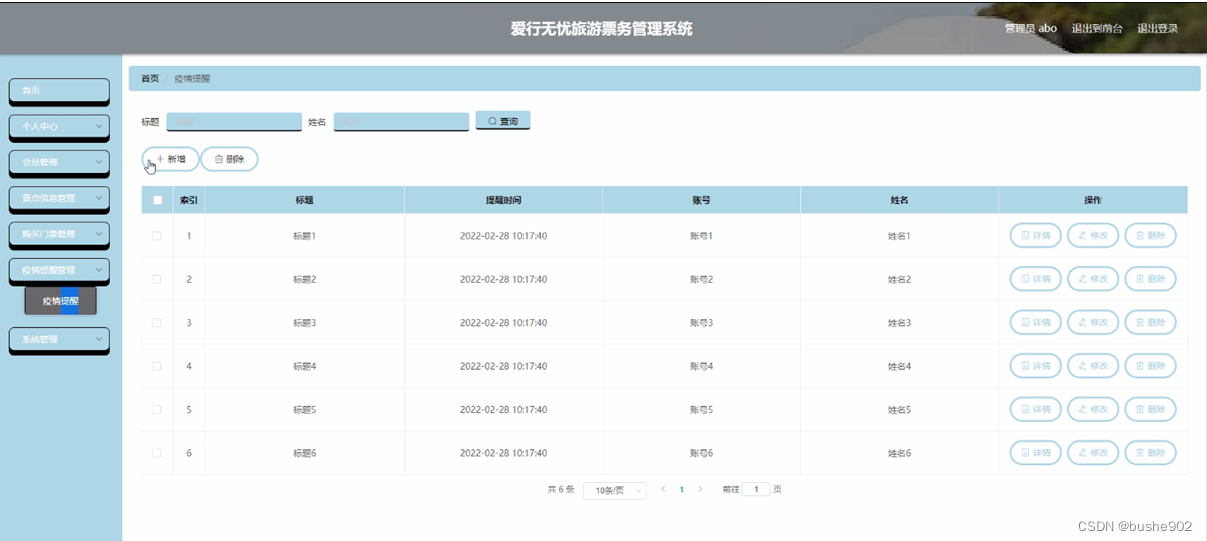Viewport: 1207px width, 541px height.
Task: Collapse the 疫情提醒管理 sidebar menu
Action: [59, 270]
